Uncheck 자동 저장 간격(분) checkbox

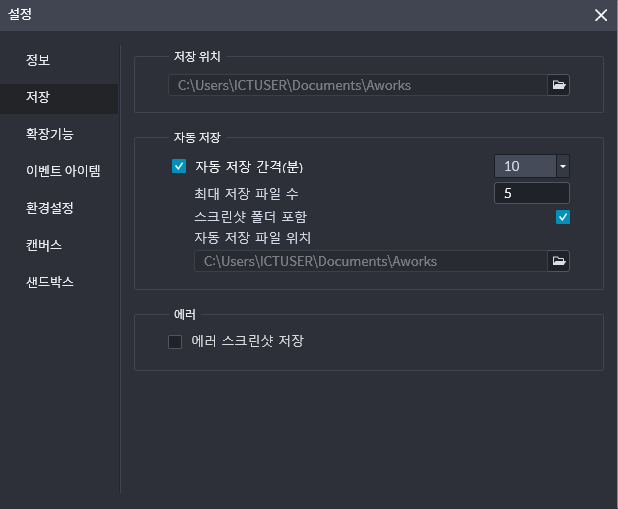click(179, 166)
